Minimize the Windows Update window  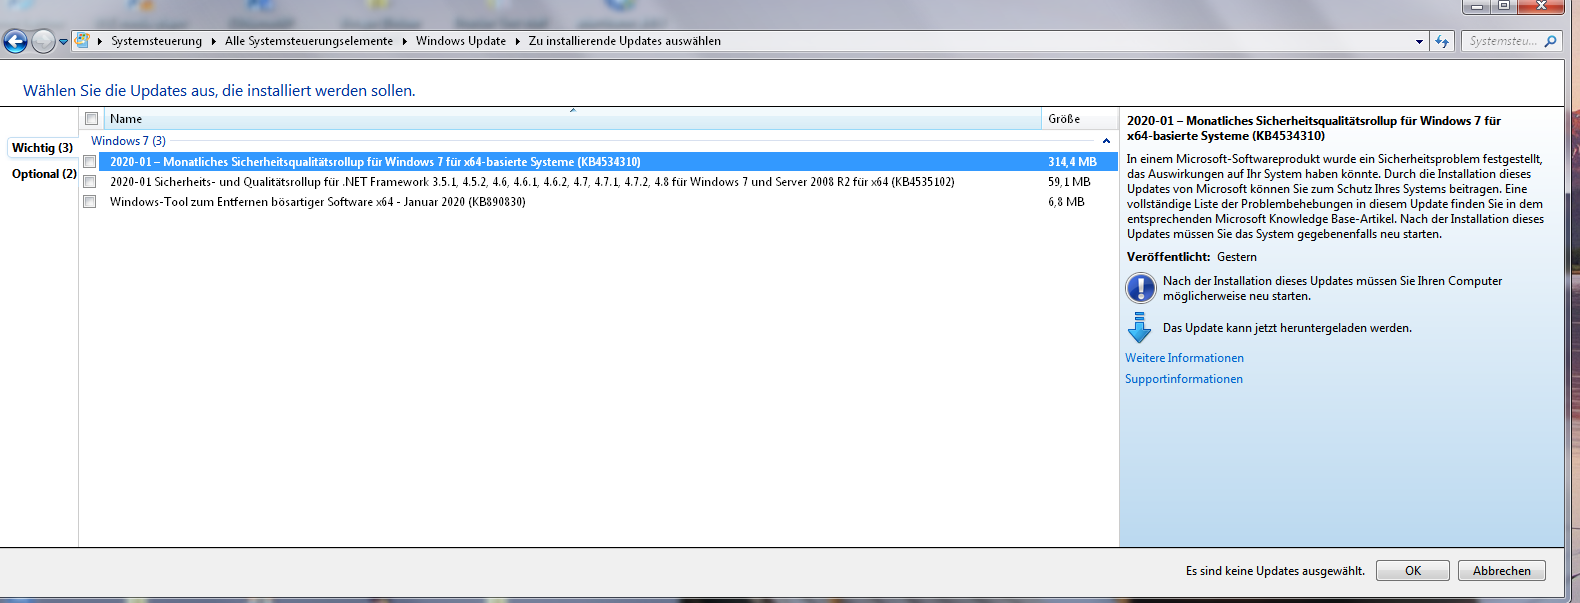1477,6
